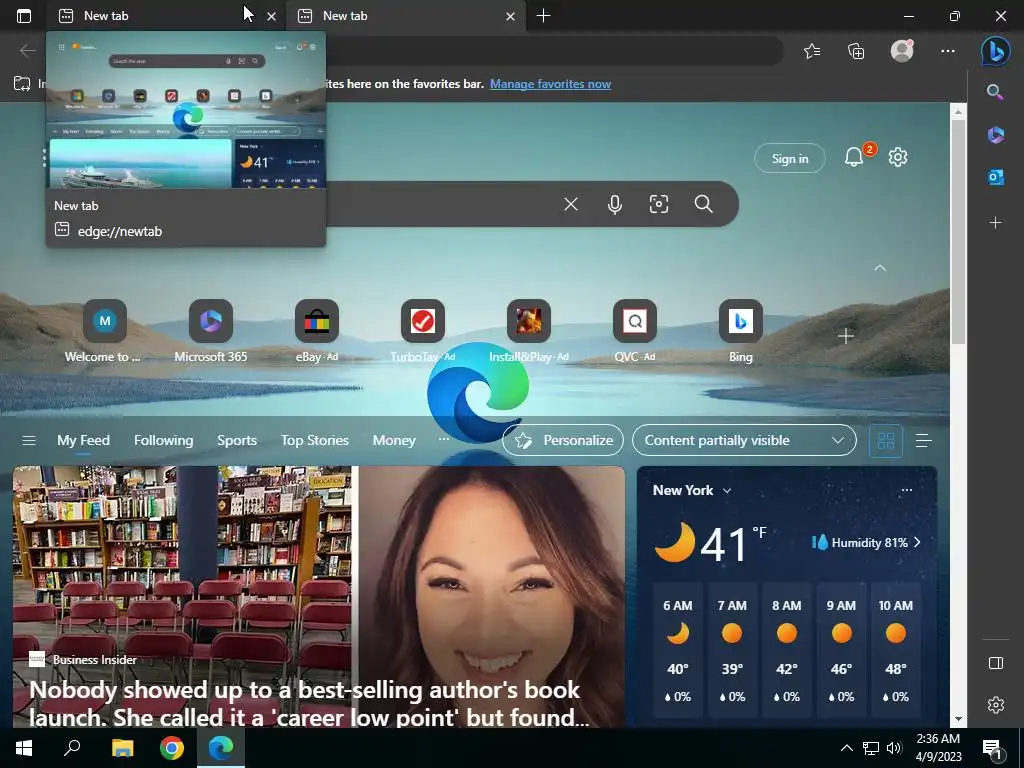
Task: Switch feed to list view
Action: (x=923, y=441)
